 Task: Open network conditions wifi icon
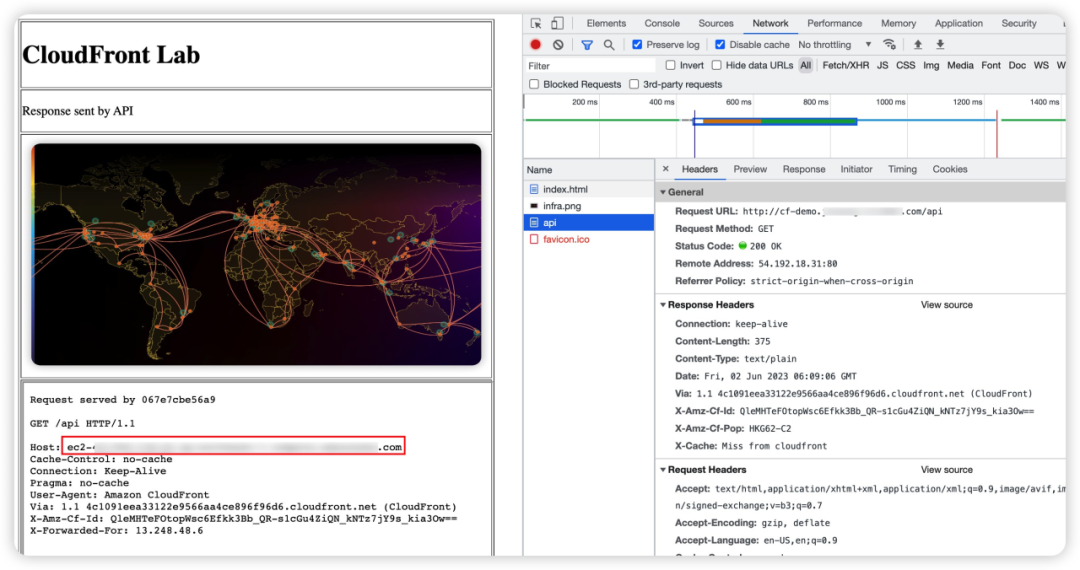click(x=890, y=45)
